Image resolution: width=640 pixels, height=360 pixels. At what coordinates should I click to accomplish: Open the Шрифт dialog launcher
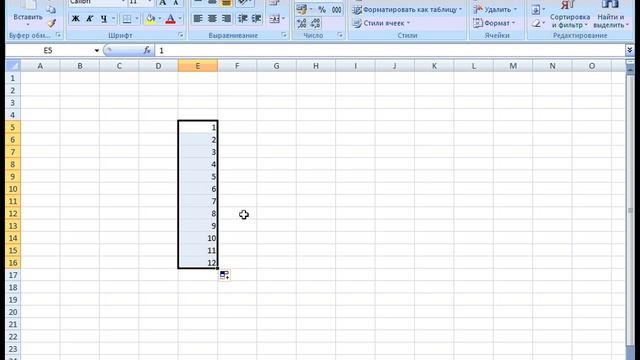coord(180,36)
